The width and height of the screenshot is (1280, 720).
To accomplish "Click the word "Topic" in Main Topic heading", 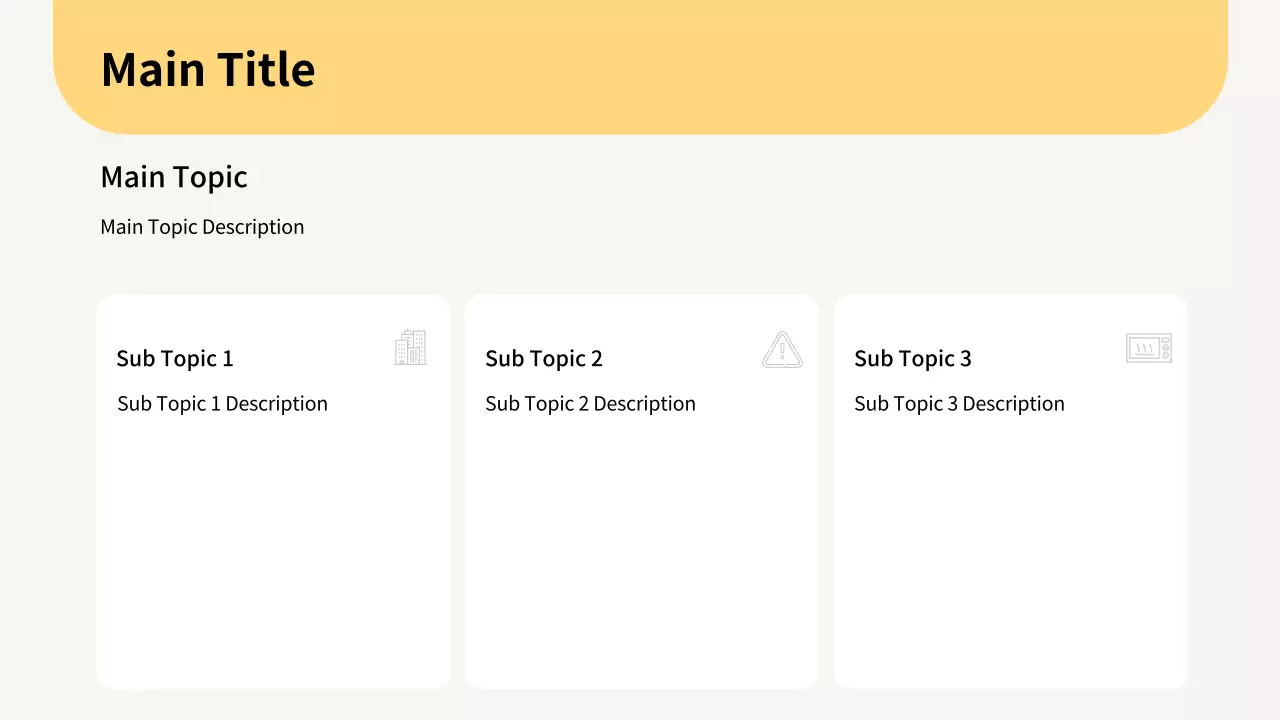I will pyautogui.click(x=211, y=177).
